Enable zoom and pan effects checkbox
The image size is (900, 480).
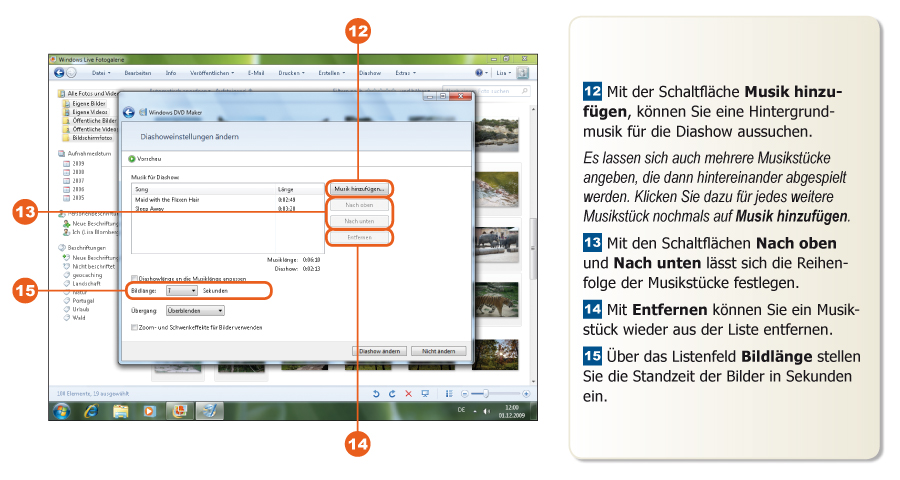click(135, 326)
